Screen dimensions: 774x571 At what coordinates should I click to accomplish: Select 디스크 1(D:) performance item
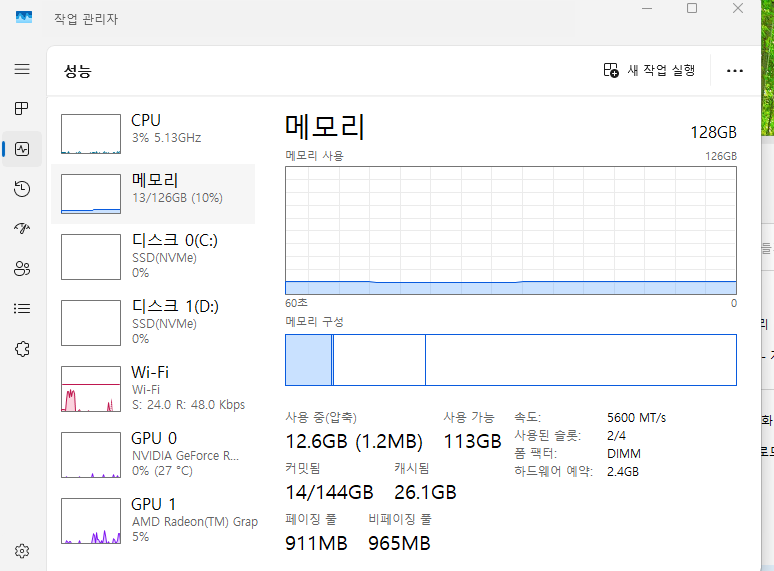coord(155,322)
